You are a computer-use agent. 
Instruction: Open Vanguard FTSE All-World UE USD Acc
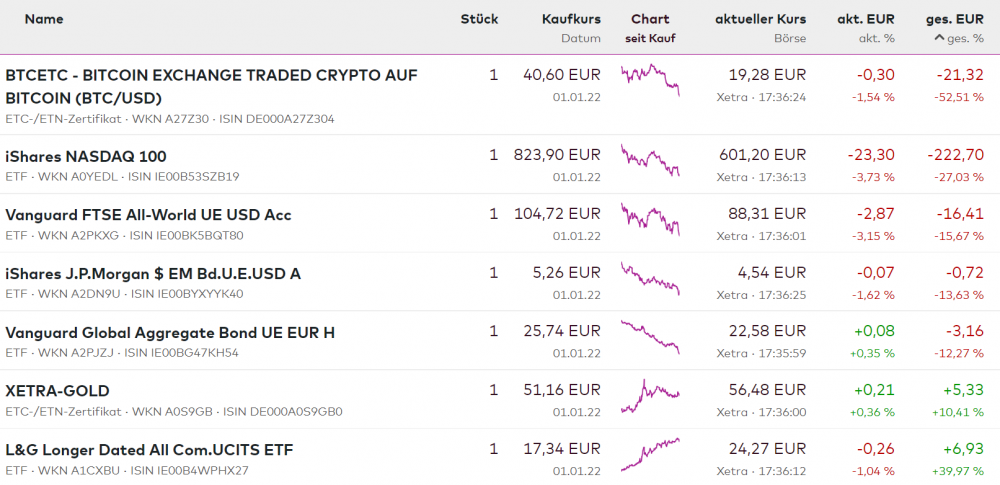click(148, 215)
